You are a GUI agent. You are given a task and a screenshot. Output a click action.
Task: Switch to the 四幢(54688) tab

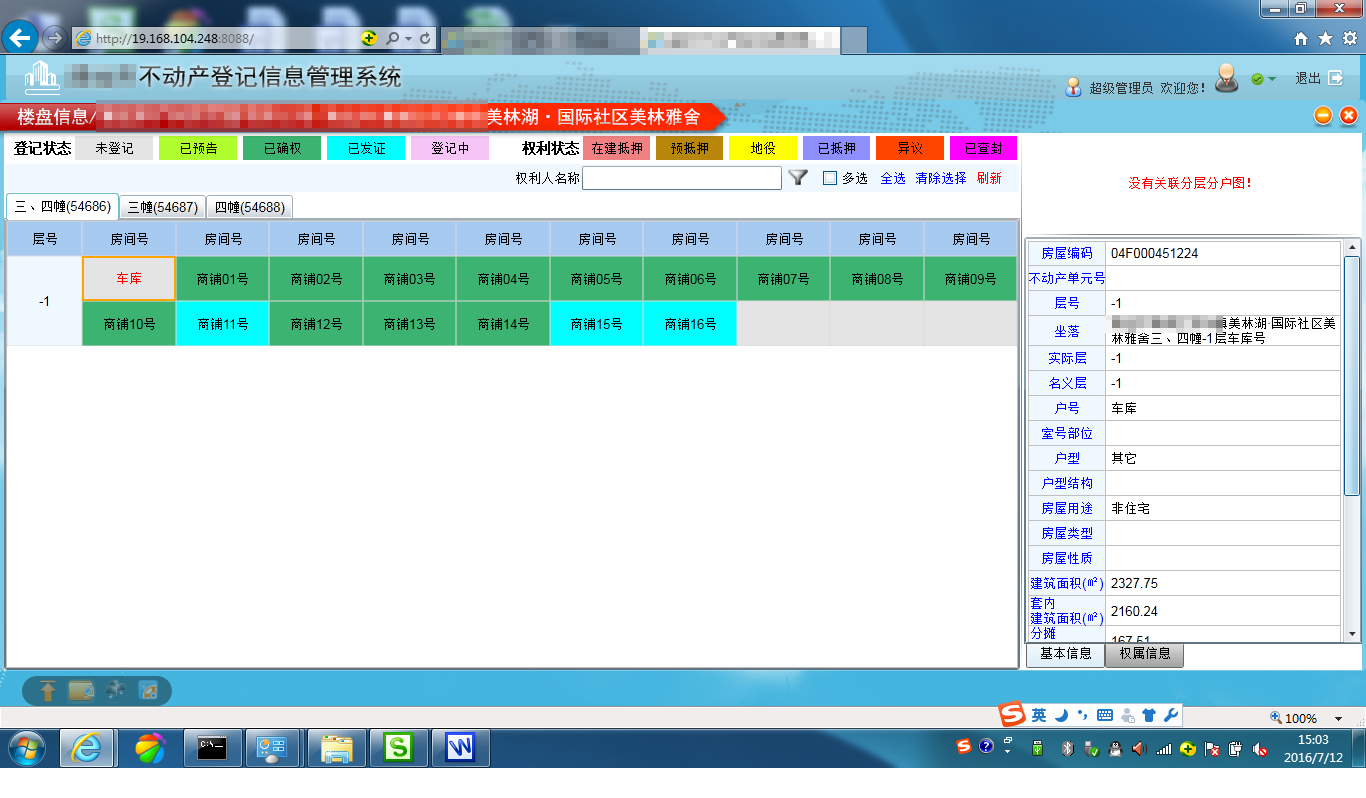(x=250, y=207)
